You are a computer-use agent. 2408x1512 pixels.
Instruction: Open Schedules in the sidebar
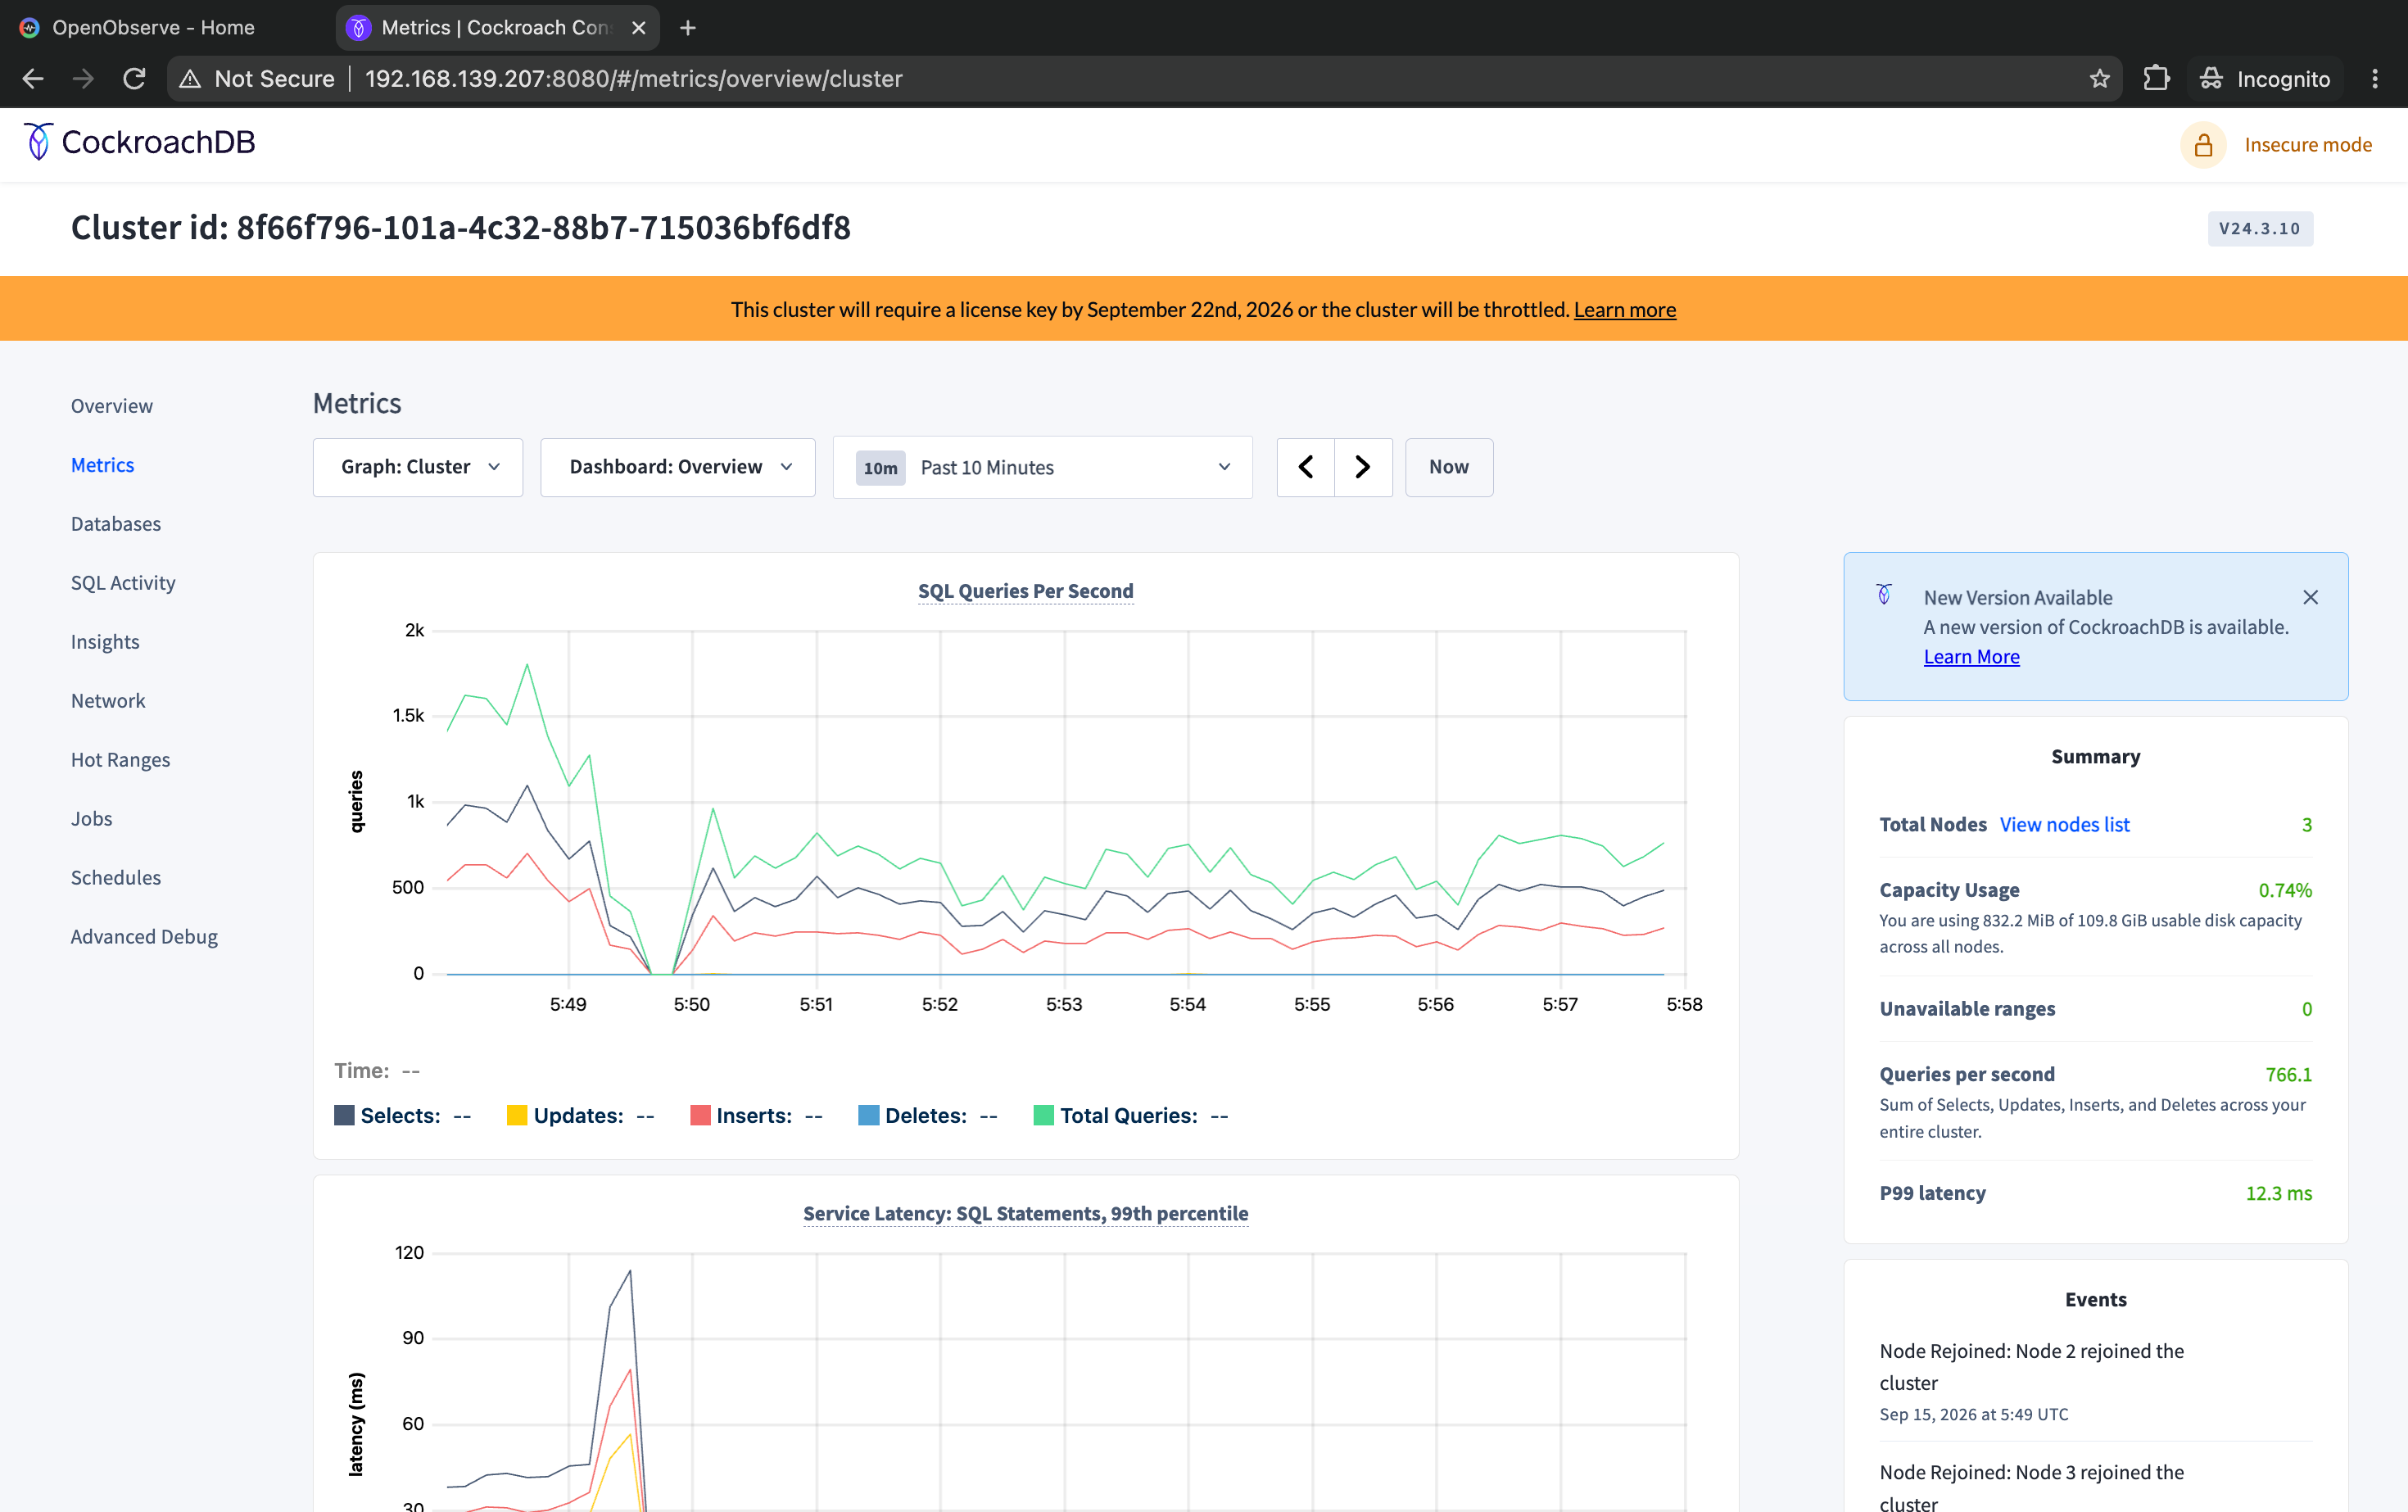tap(116, 878)
